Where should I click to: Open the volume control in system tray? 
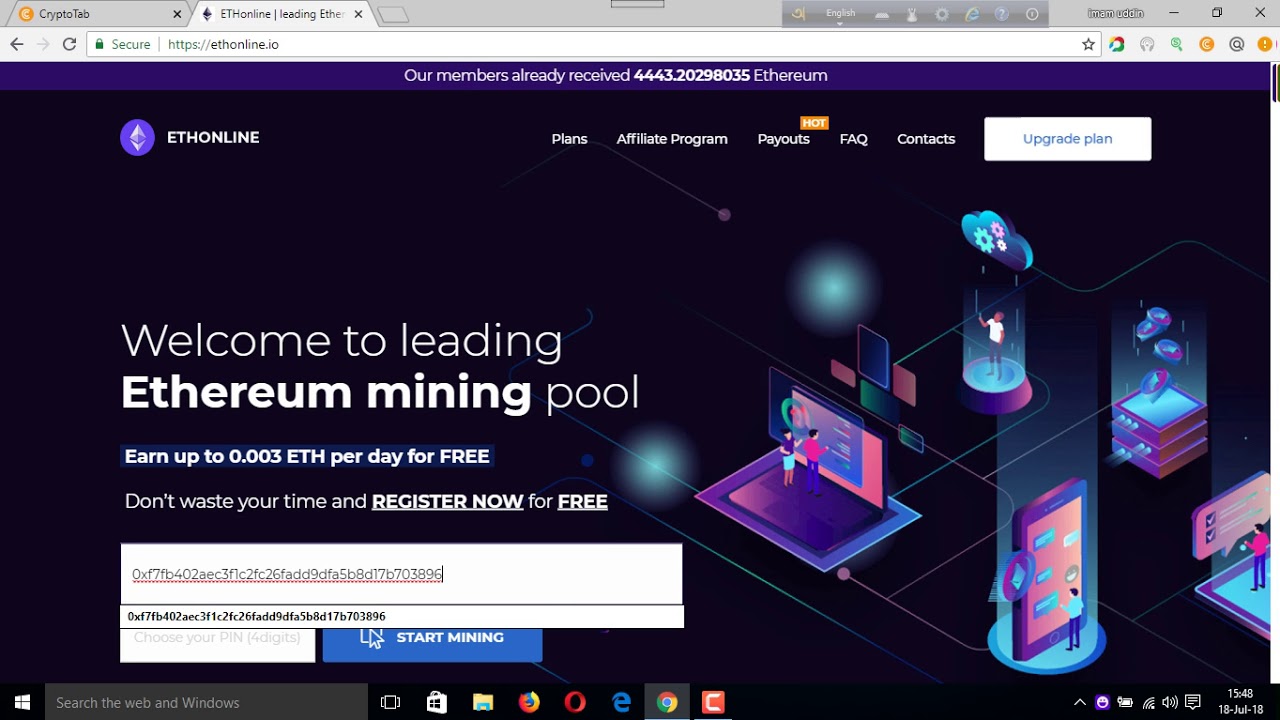click(1170, 702)
